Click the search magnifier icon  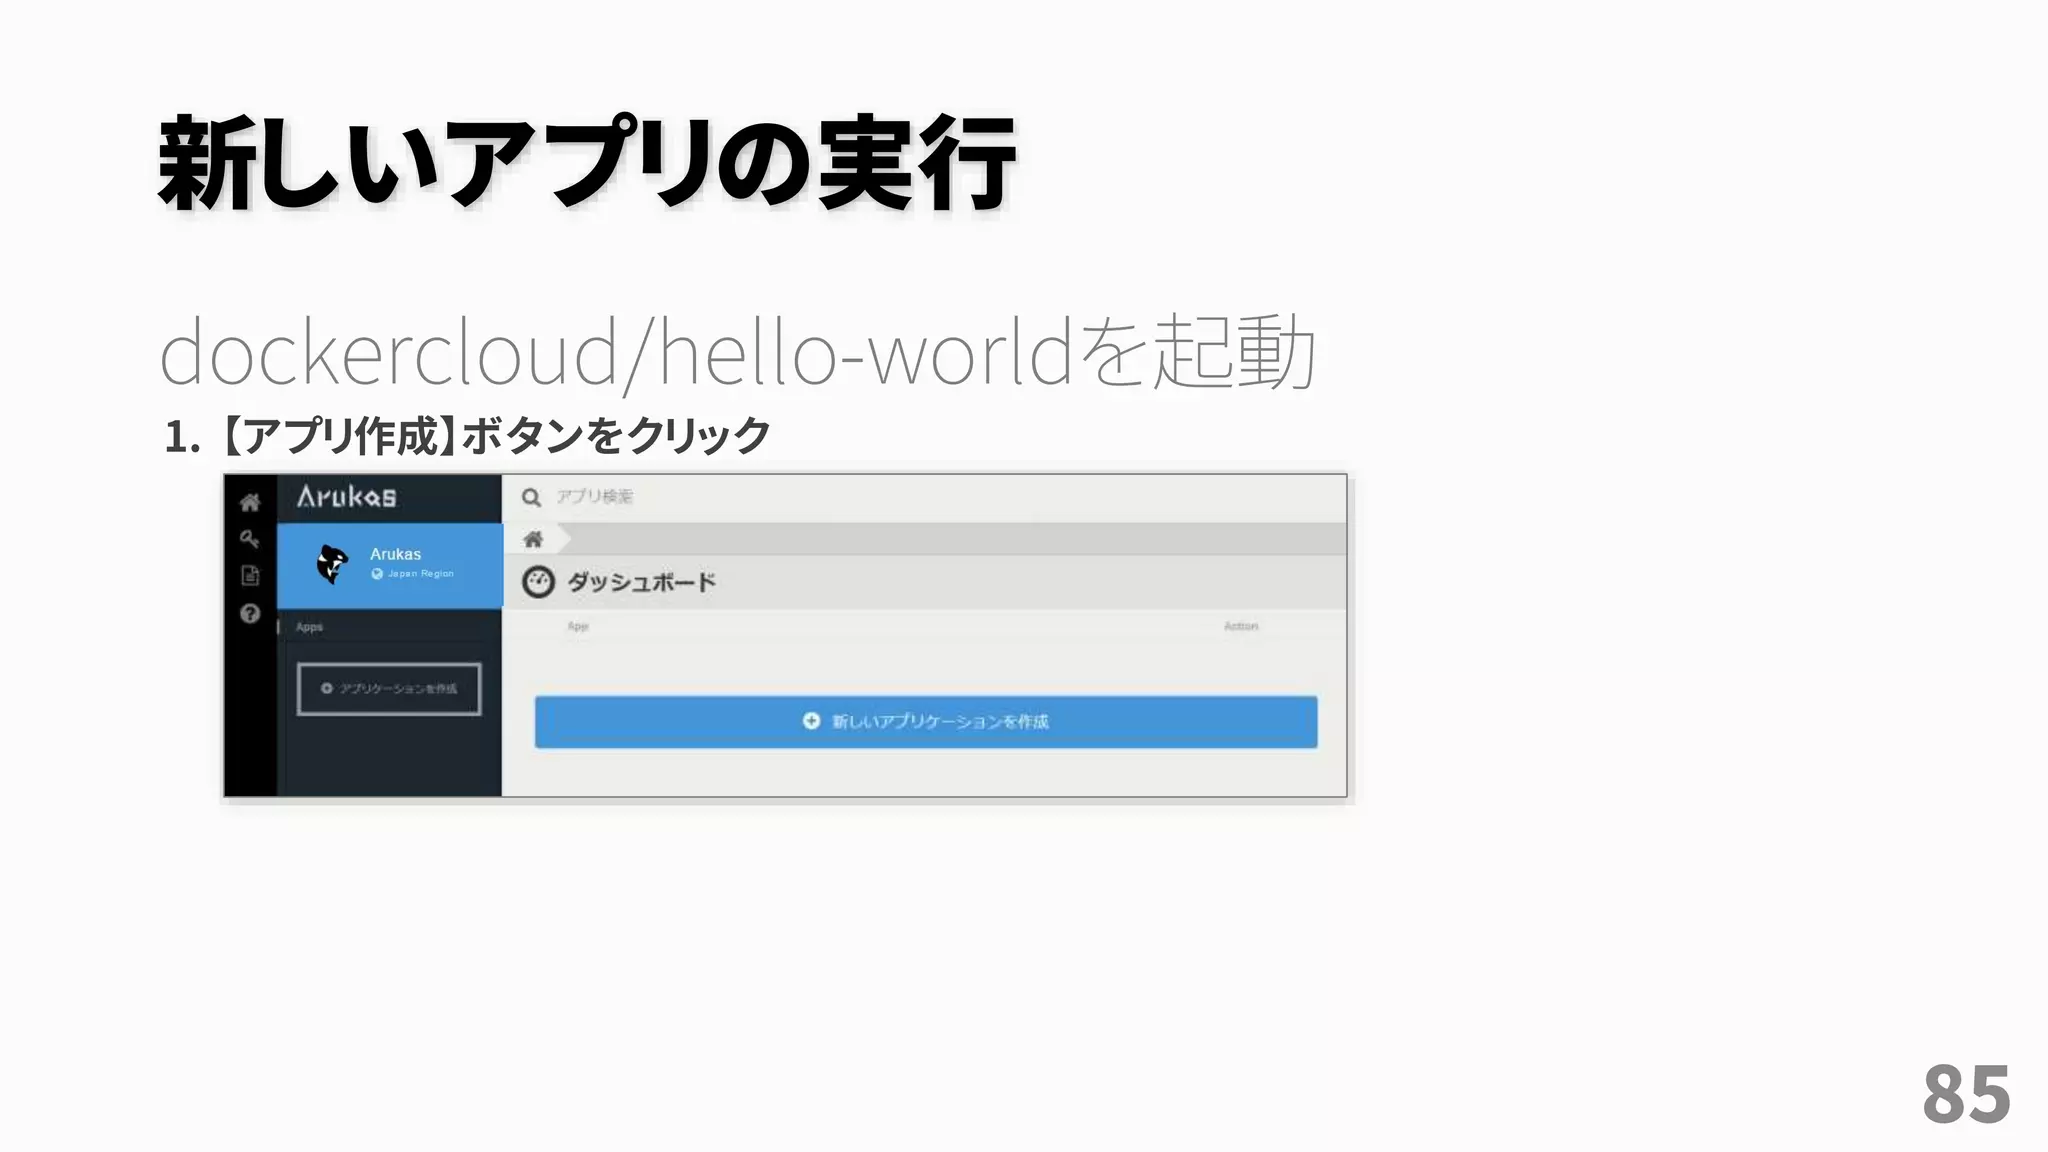(531, 497)
